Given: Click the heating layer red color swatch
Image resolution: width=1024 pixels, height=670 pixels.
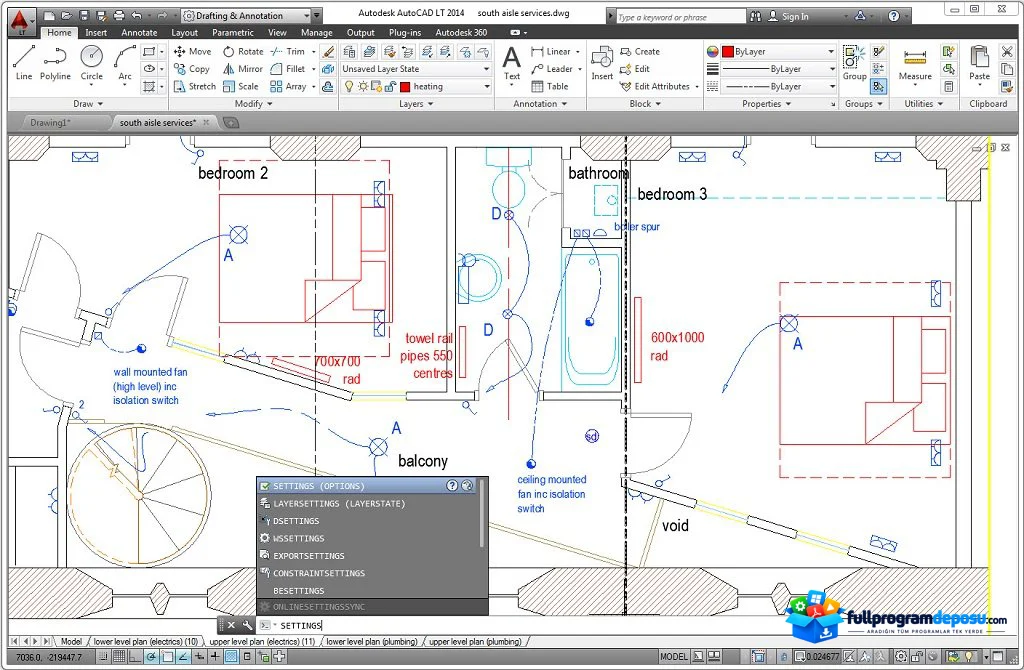Looking at the screenshot, I should coord(405,86).
